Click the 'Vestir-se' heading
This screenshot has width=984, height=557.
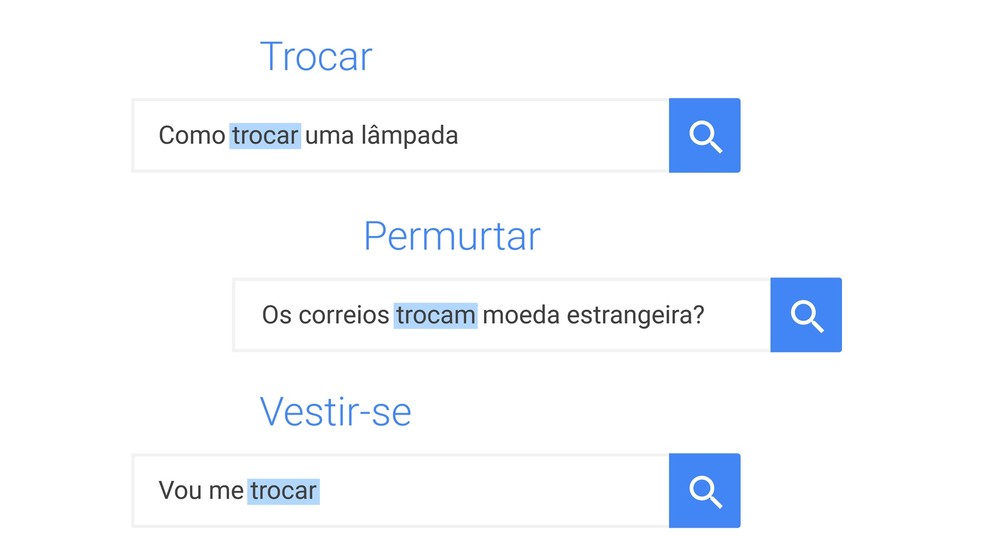click(x=336, y=412)
